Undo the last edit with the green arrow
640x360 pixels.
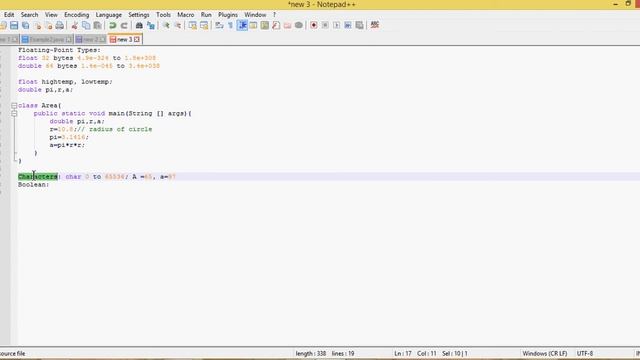click(x=113, y=25)
